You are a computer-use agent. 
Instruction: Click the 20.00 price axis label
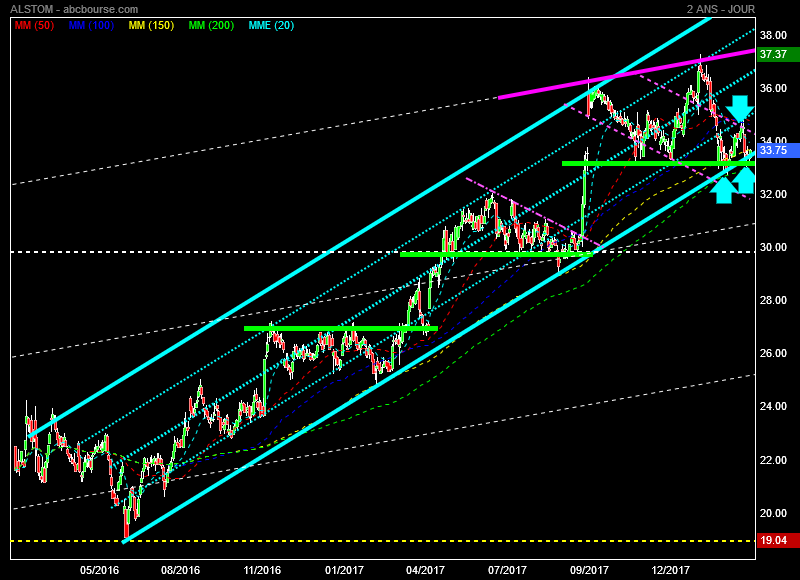point(773,513)
